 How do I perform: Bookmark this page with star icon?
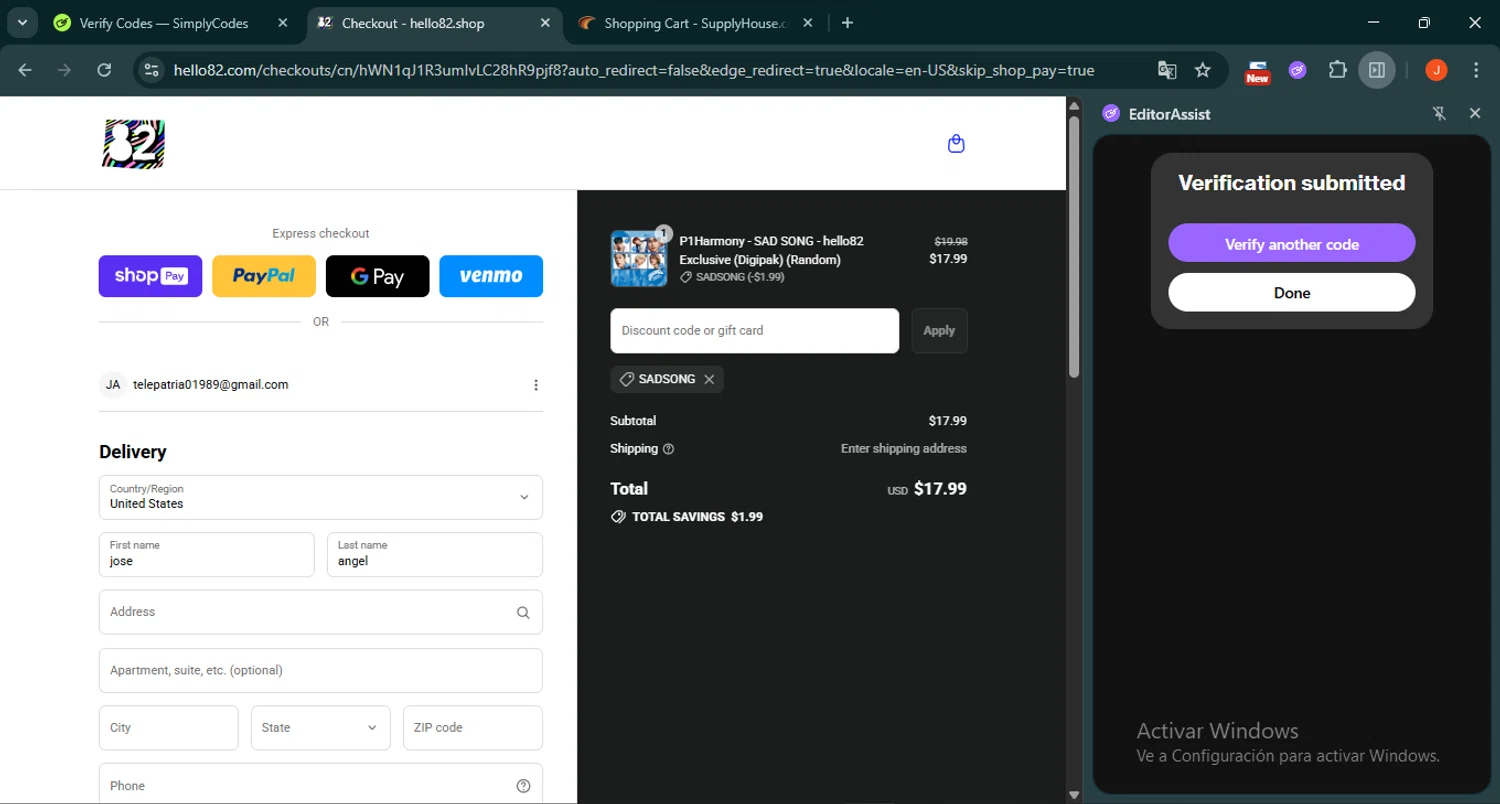tap(1203, 70)
